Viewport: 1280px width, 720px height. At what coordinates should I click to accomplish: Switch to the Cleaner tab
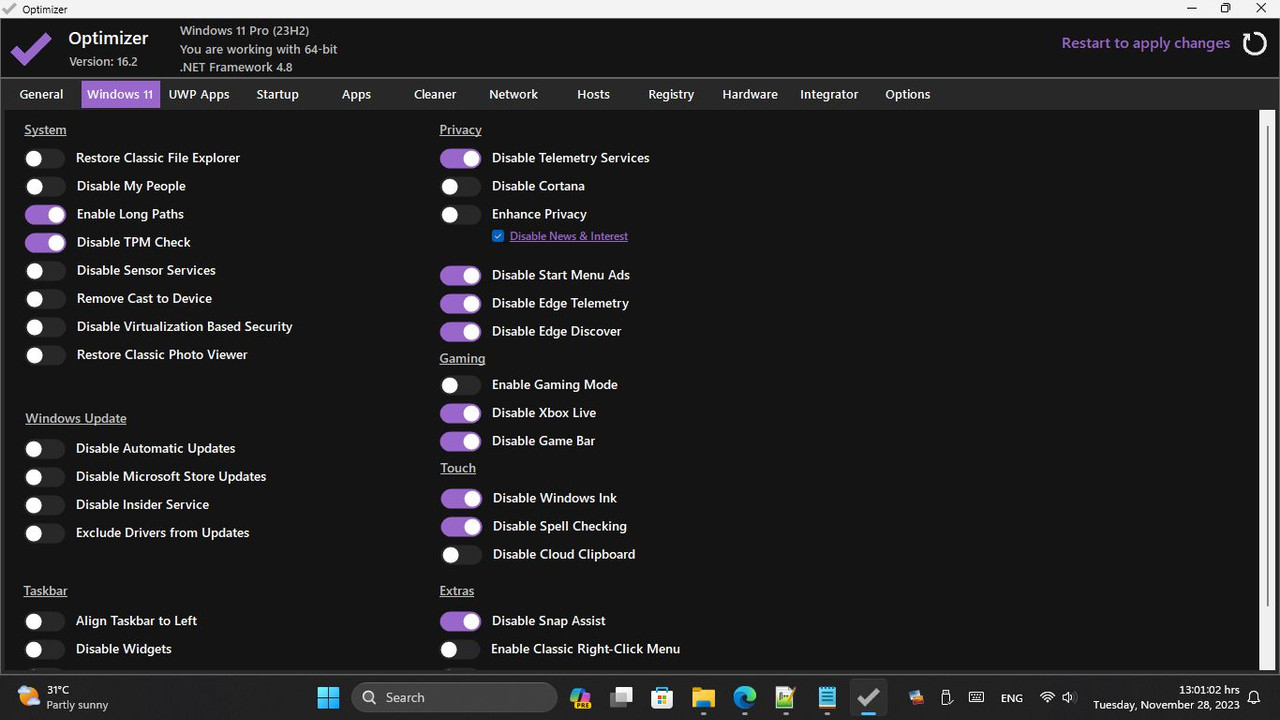[434, 94]
